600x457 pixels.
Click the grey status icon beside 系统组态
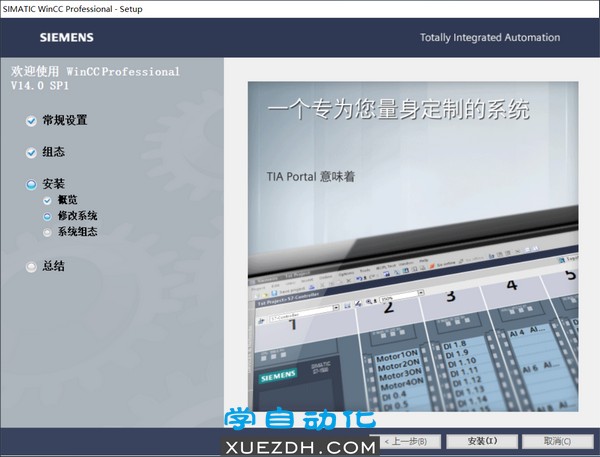tap(47, 232)
